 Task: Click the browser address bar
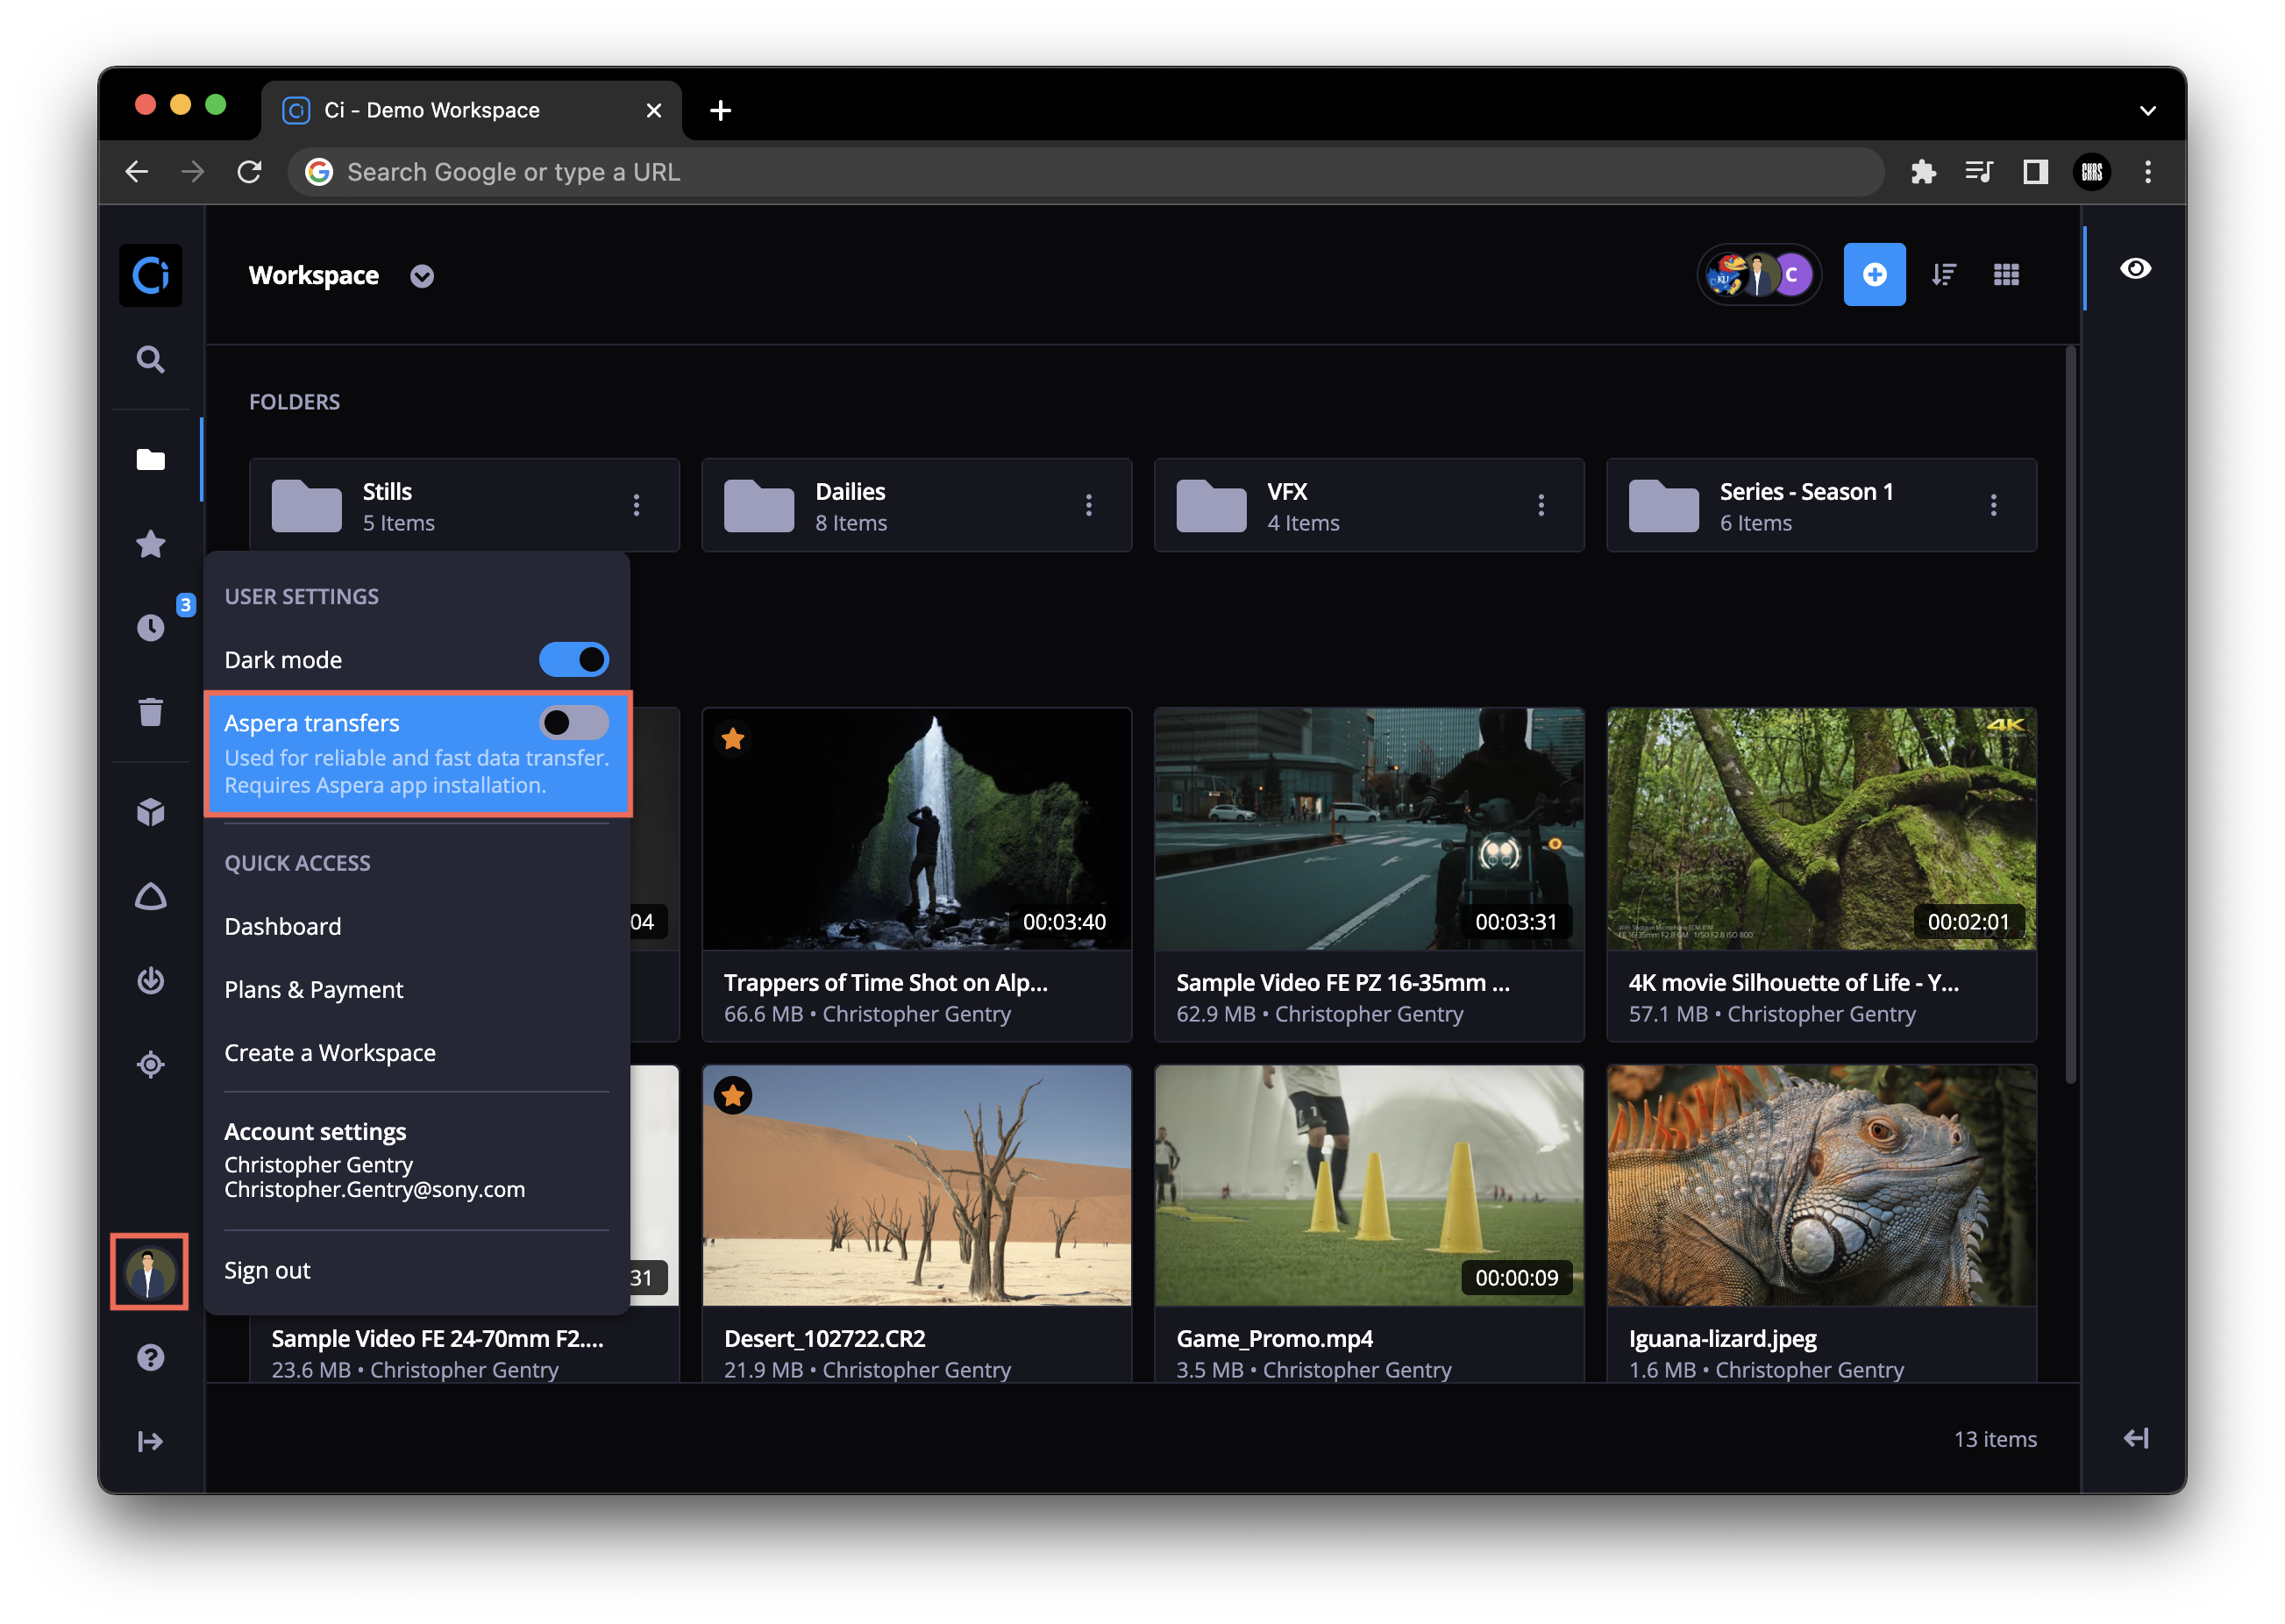pyautogui.click(x=1086, y=172)
